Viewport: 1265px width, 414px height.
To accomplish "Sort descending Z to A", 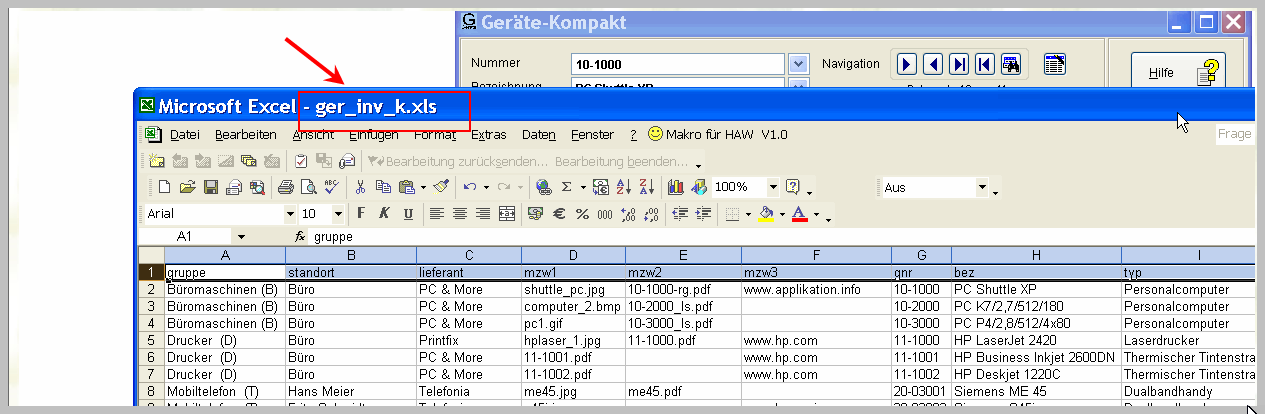I will tap(646, 187).
